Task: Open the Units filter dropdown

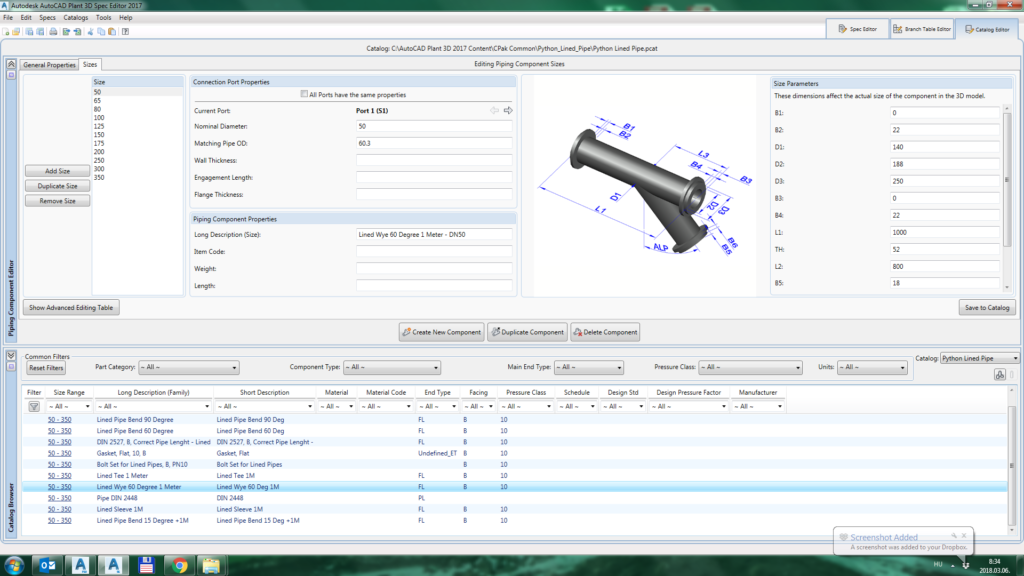Action: [x=872, y=368]
